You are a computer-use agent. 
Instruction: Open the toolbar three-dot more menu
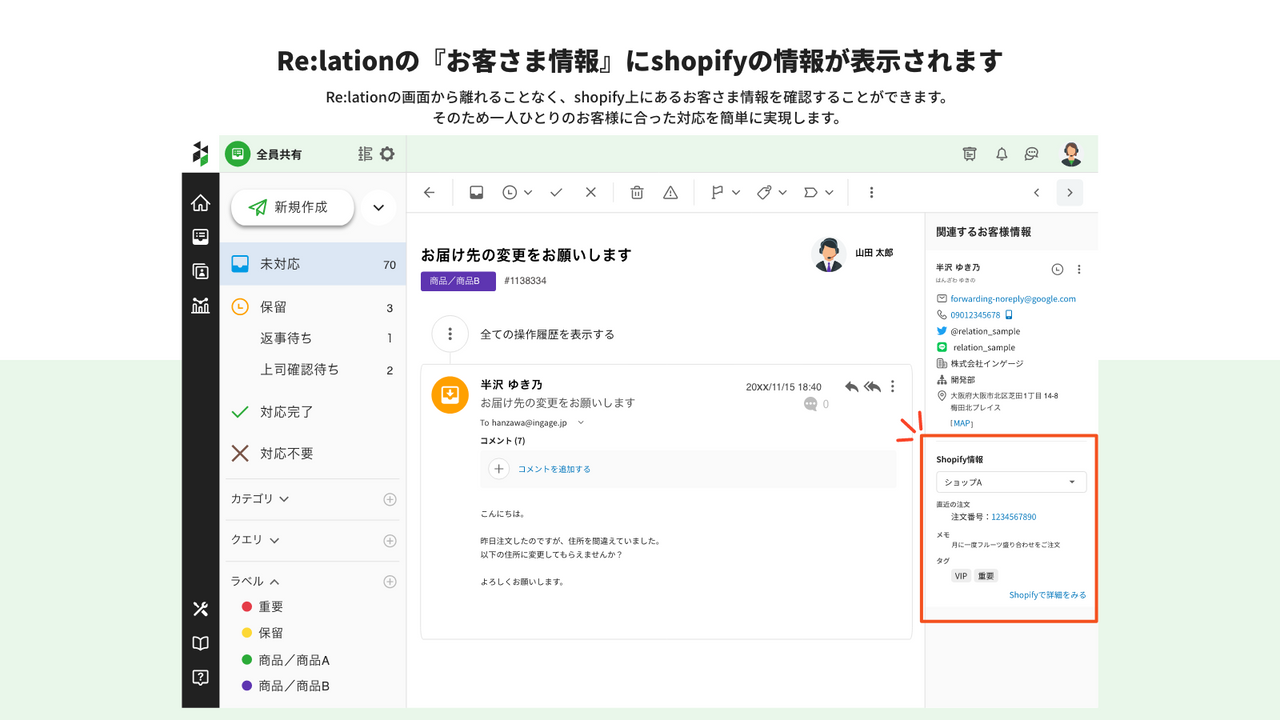pos(871,192)
